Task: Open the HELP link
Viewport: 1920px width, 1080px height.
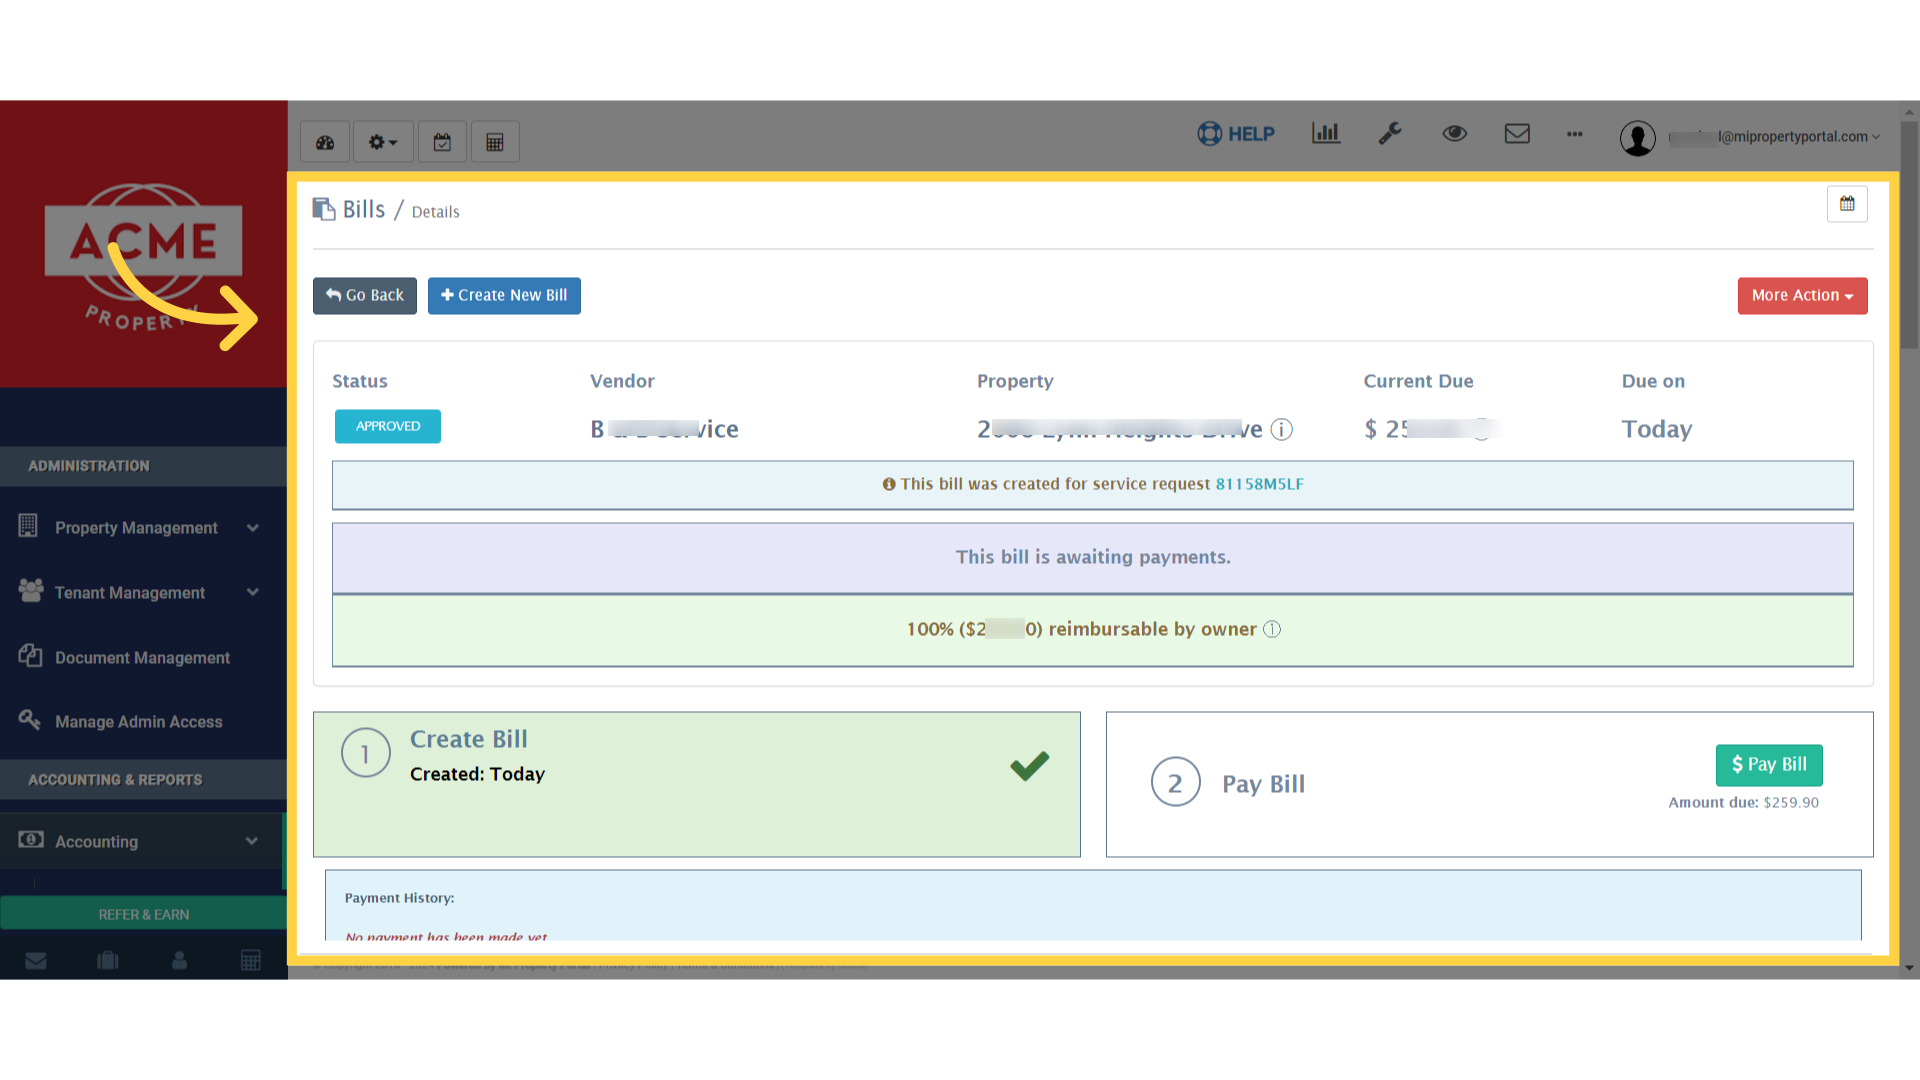Action: (x=1236, y=134)
